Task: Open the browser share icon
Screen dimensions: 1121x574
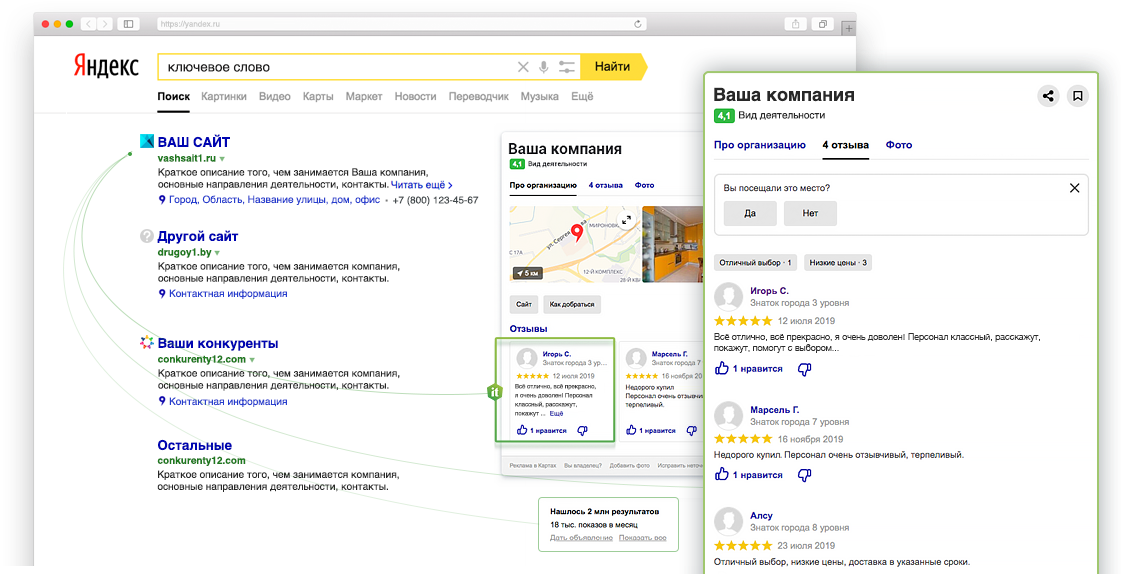Action: tap(796, 24)
